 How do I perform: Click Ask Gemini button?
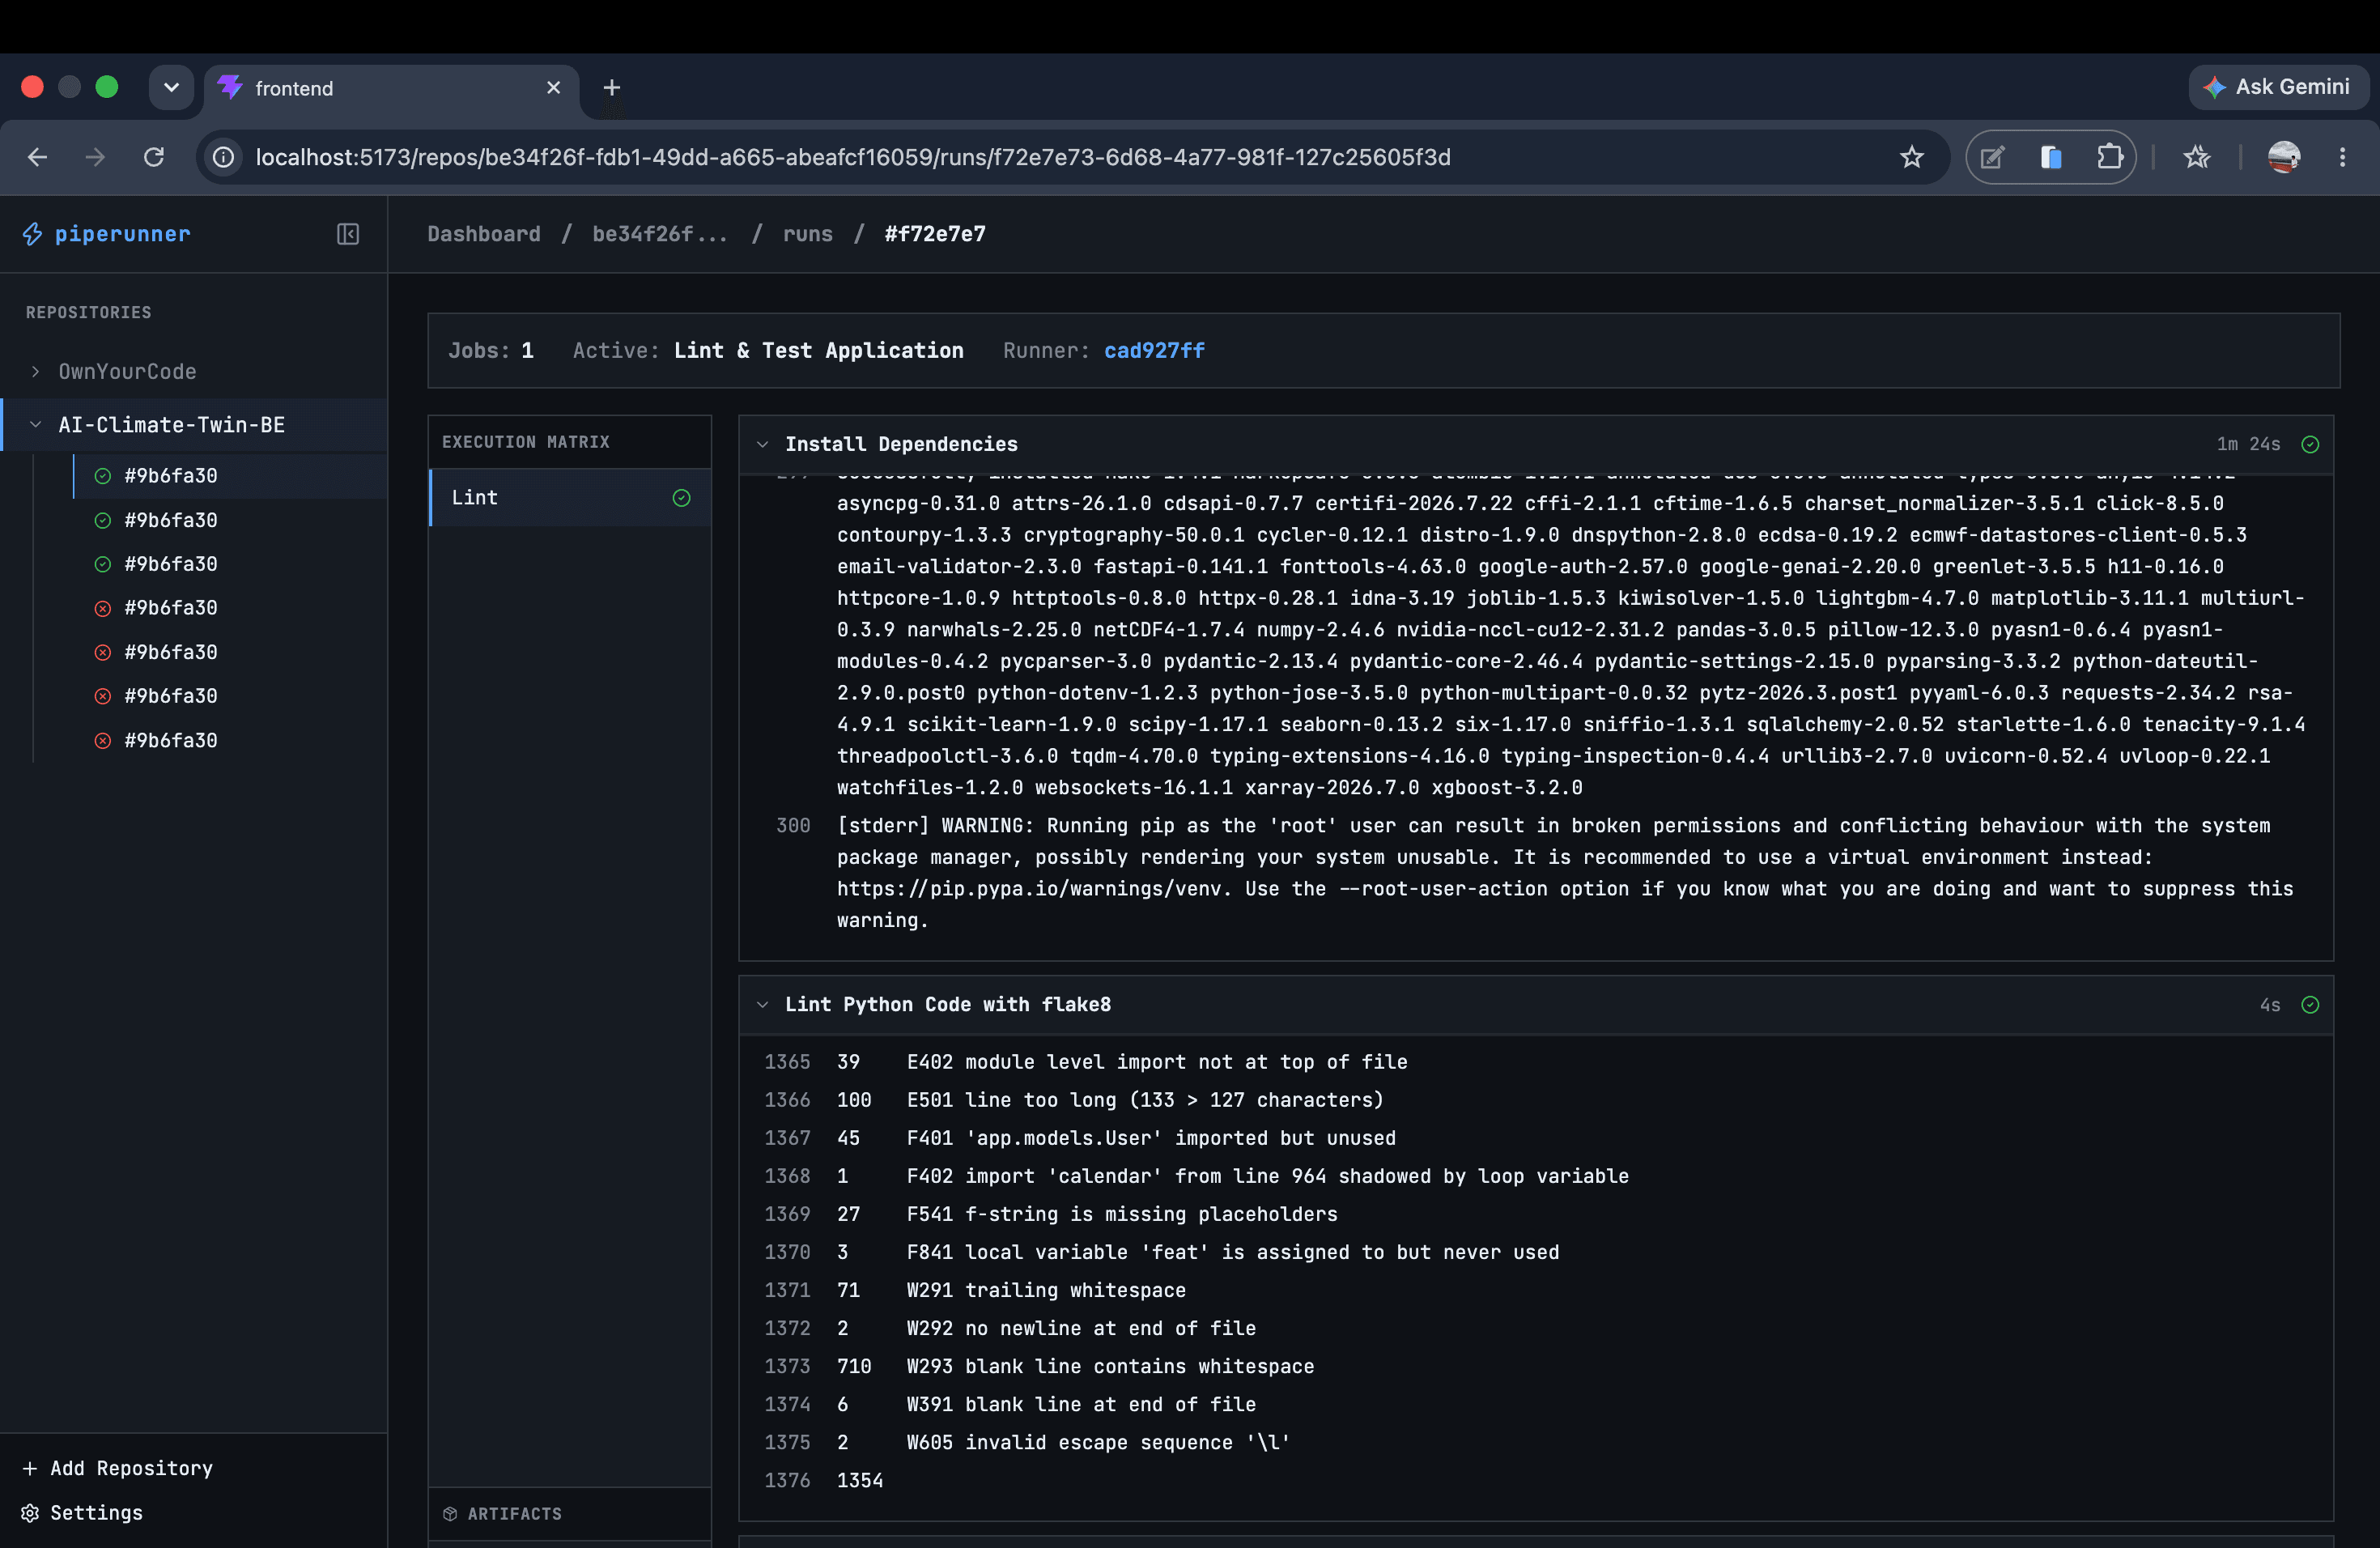tap(2277, 87)
